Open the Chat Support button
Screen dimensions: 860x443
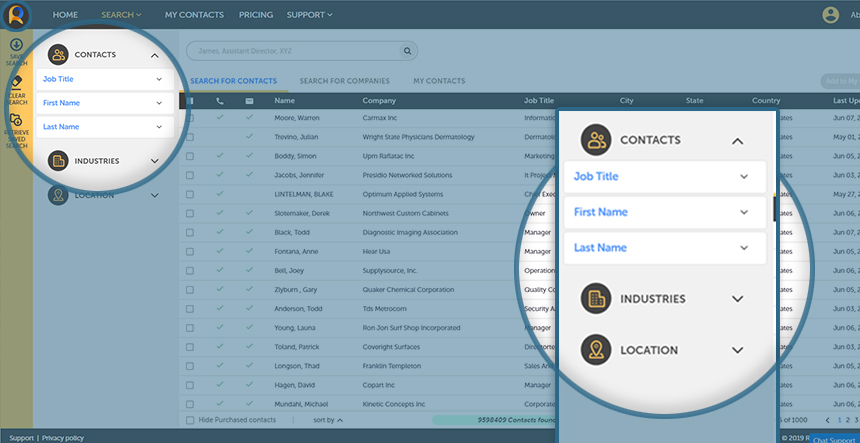tap(835, 440)
